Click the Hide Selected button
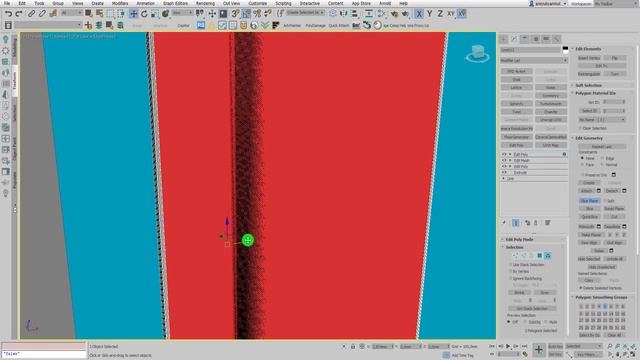The image size is (640, 360). (x=589, y=259)
